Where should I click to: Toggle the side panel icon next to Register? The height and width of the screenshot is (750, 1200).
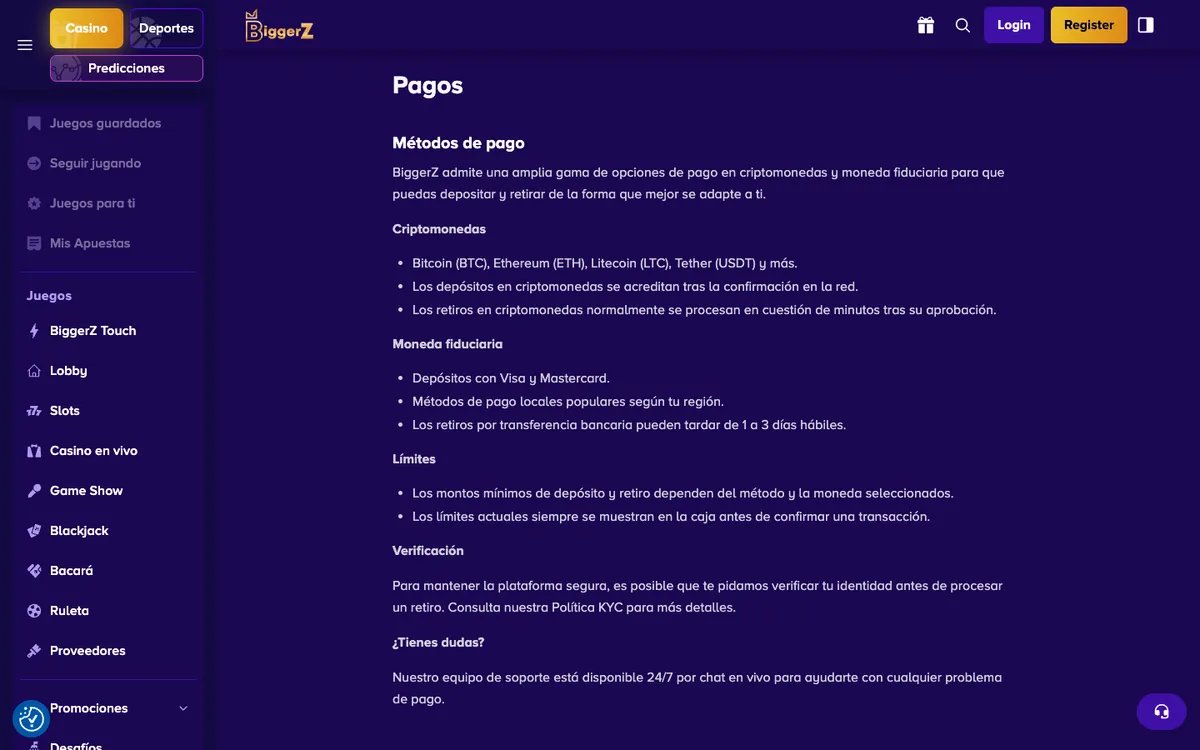[1146, 25]
